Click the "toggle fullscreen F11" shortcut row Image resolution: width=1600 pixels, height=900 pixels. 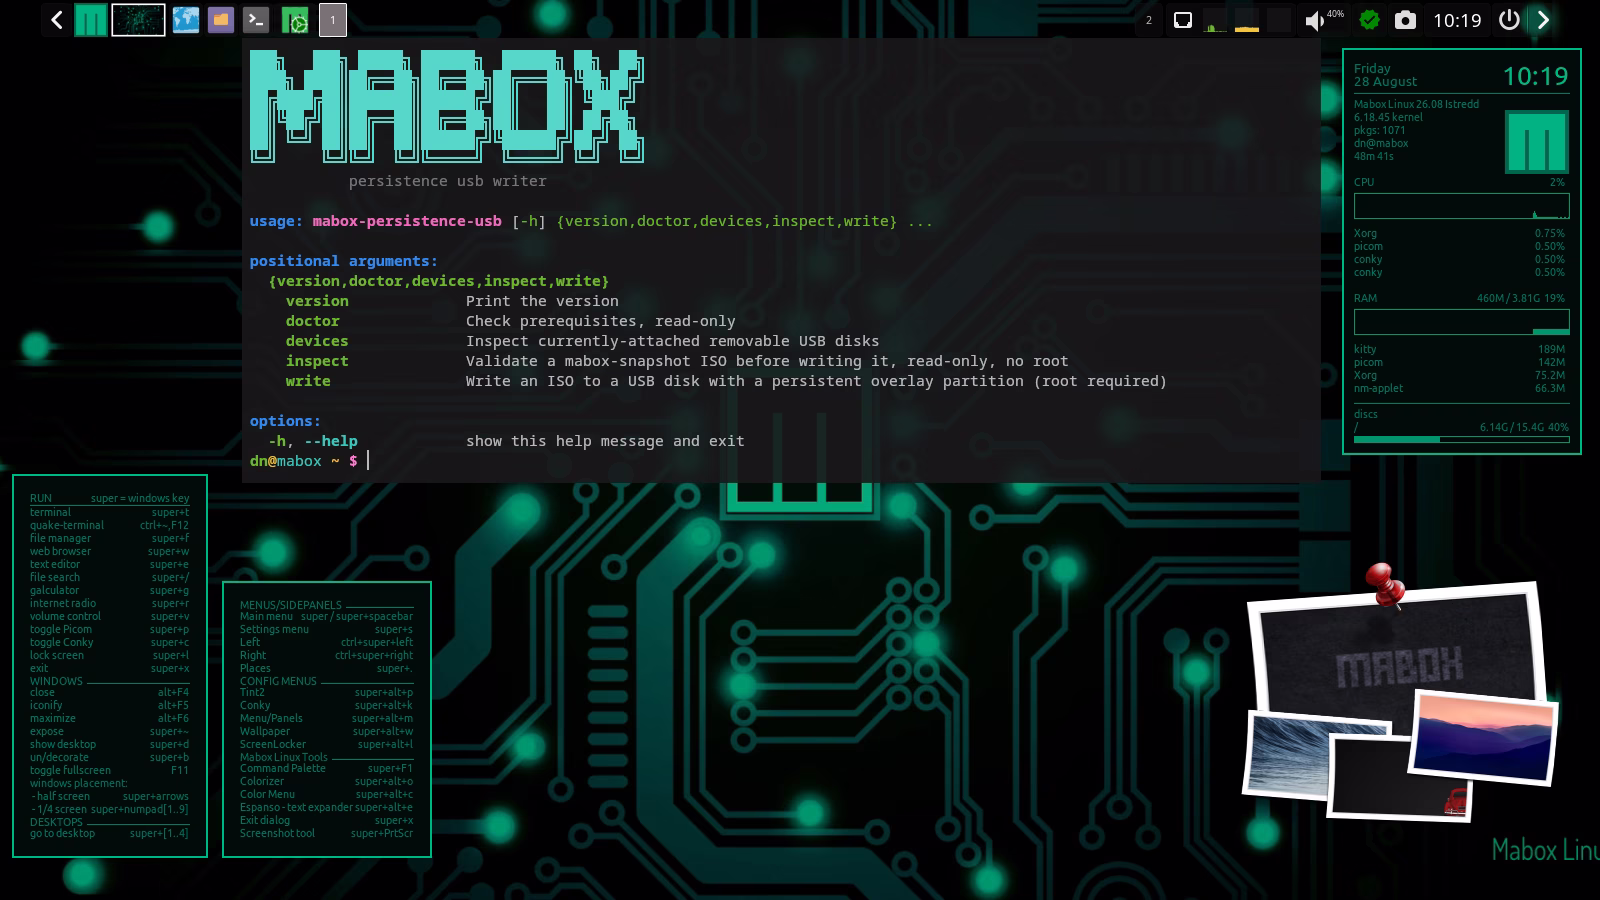pos(109,770)
